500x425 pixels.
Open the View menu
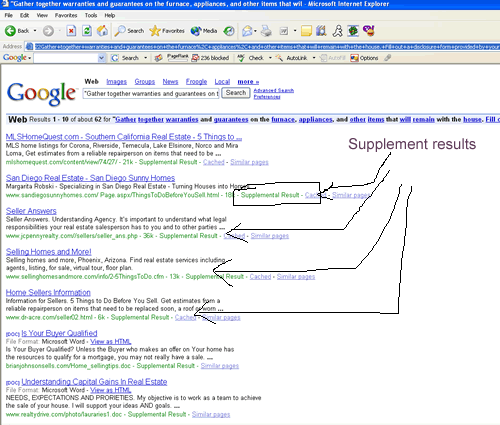click(42, 15)
